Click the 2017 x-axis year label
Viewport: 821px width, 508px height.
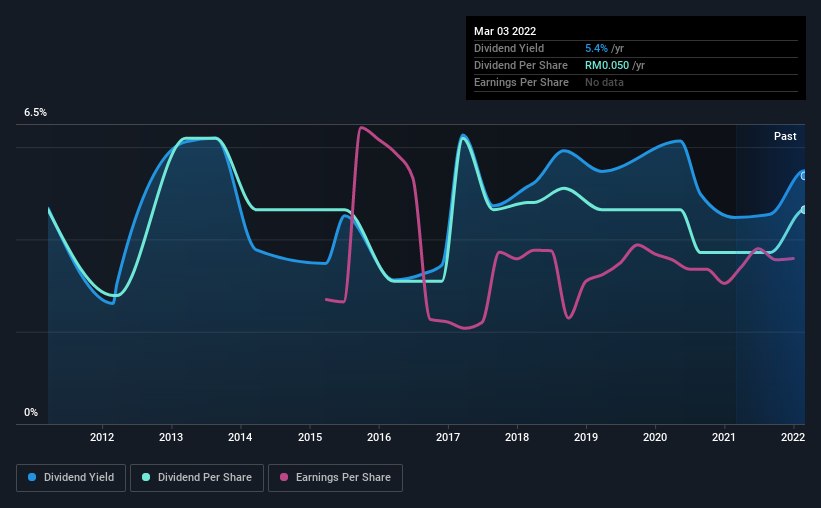coord(448,437)
